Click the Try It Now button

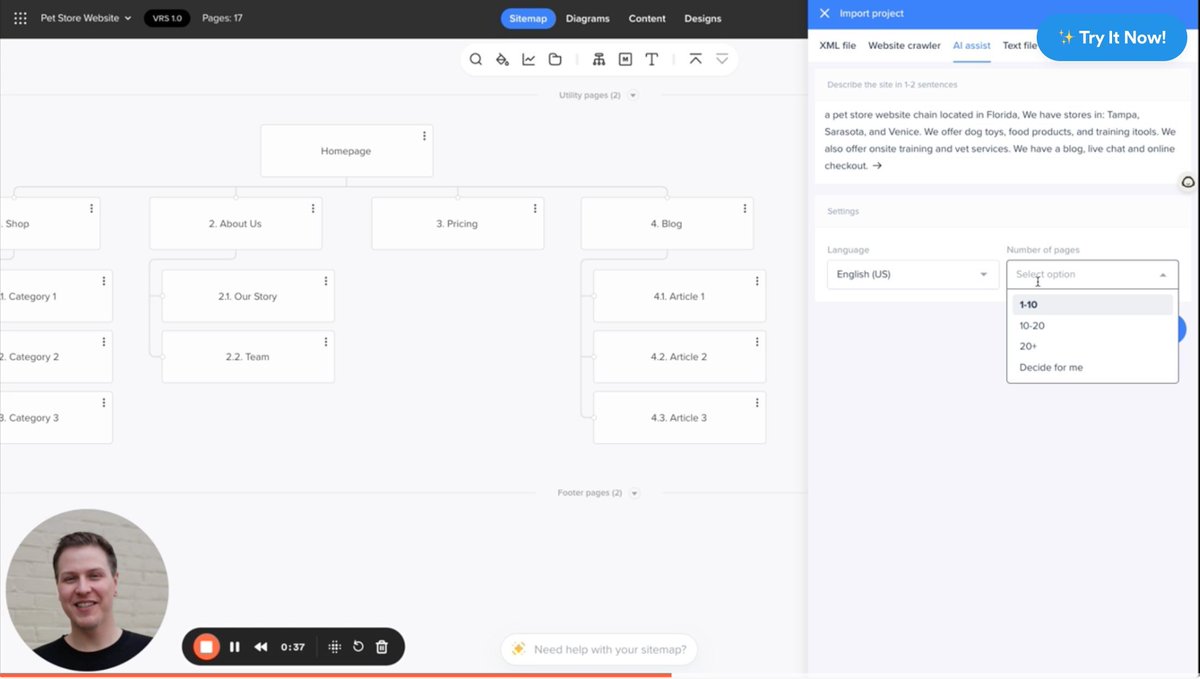[x=1112, y=37]
